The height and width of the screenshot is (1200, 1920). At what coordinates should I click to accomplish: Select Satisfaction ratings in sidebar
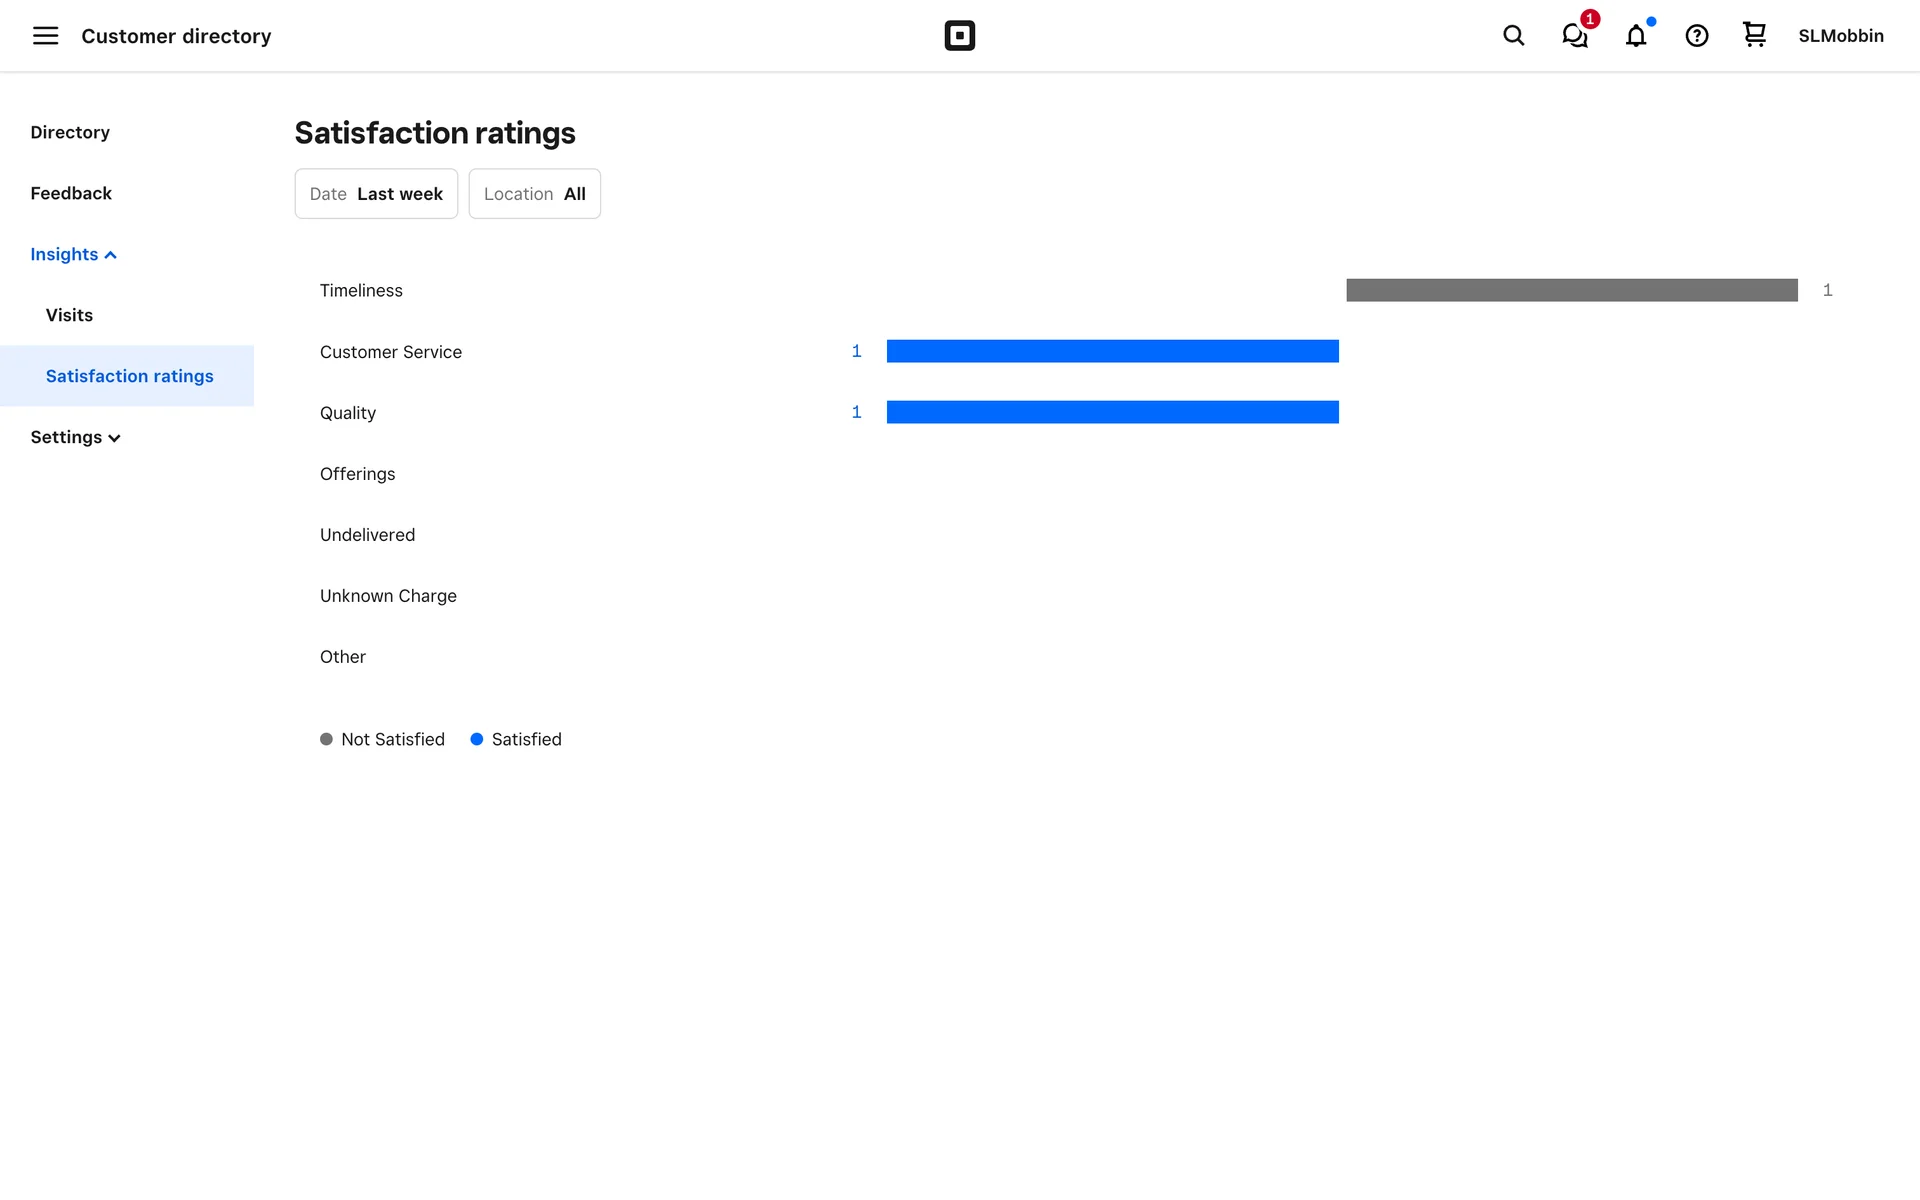(129, 376)
